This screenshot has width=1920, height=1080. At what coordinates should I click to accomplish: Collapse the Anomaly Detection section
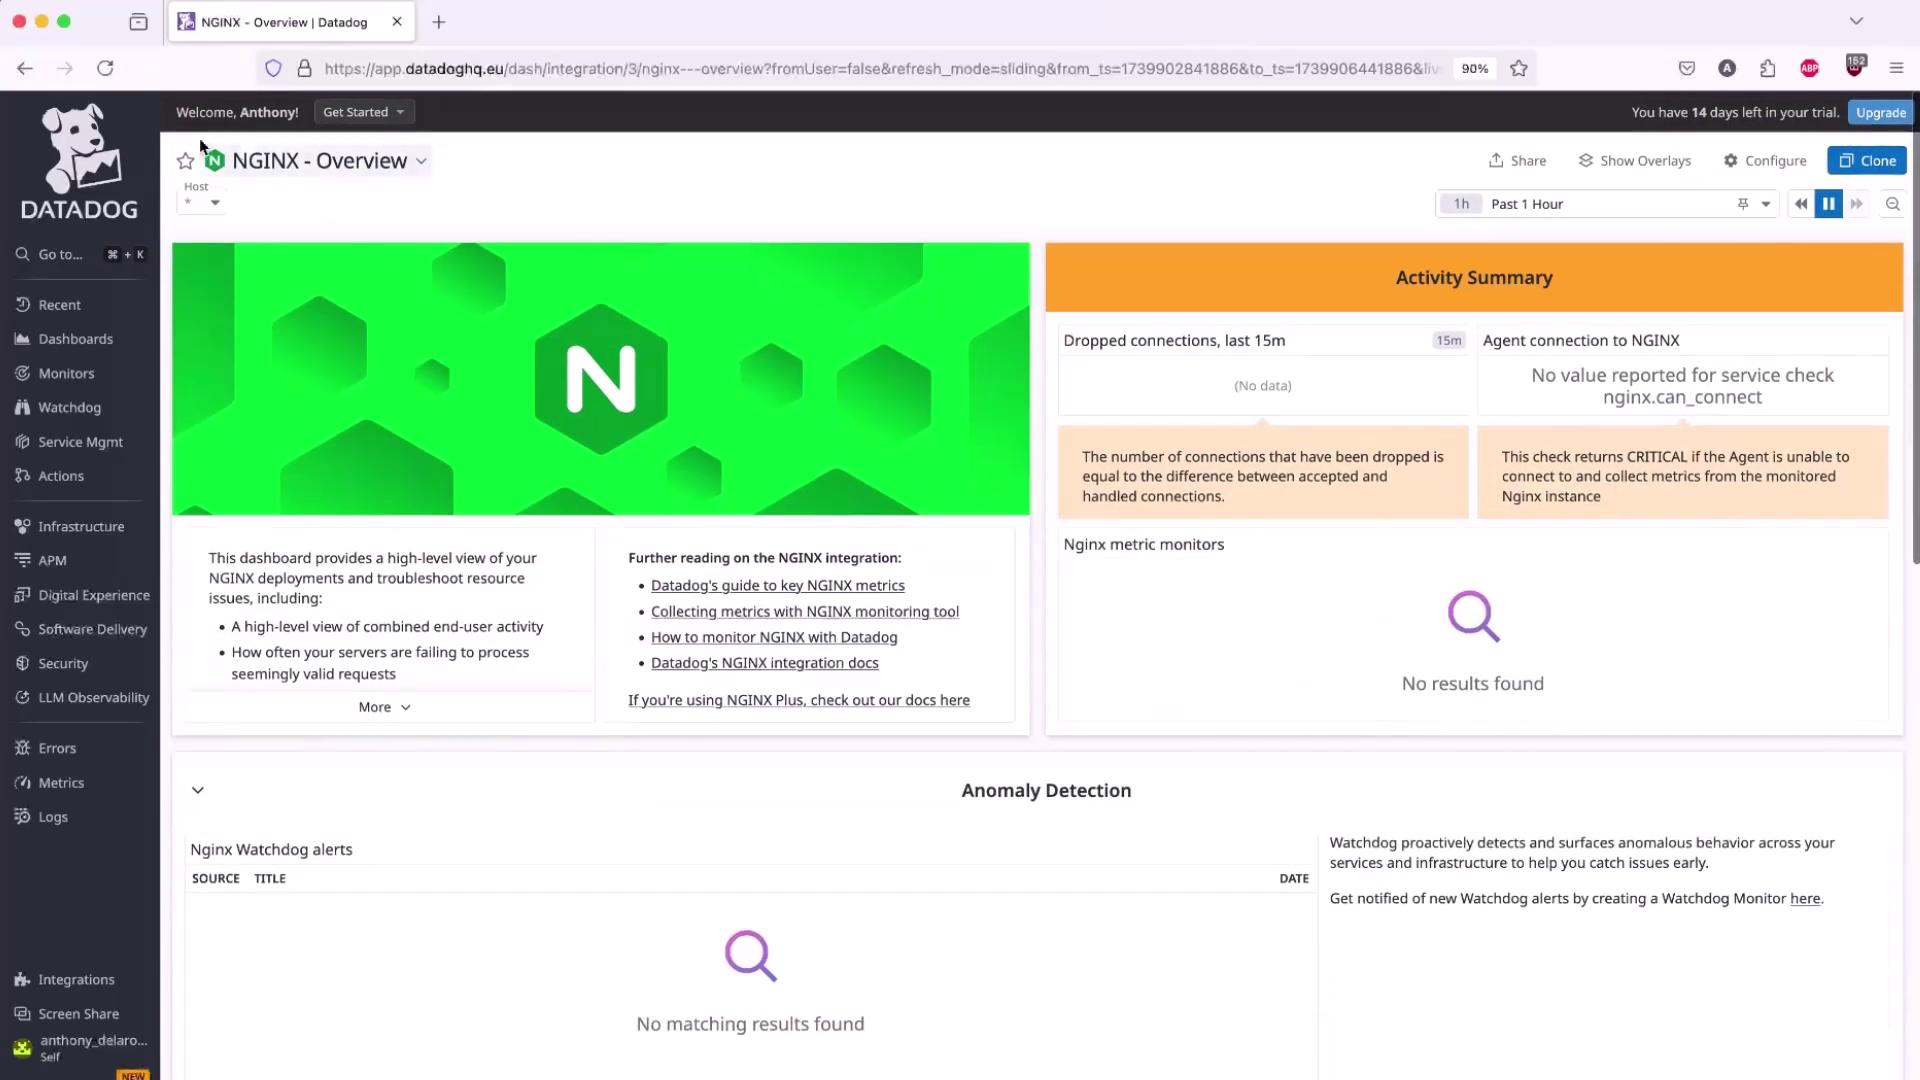[x=198, y=791]
